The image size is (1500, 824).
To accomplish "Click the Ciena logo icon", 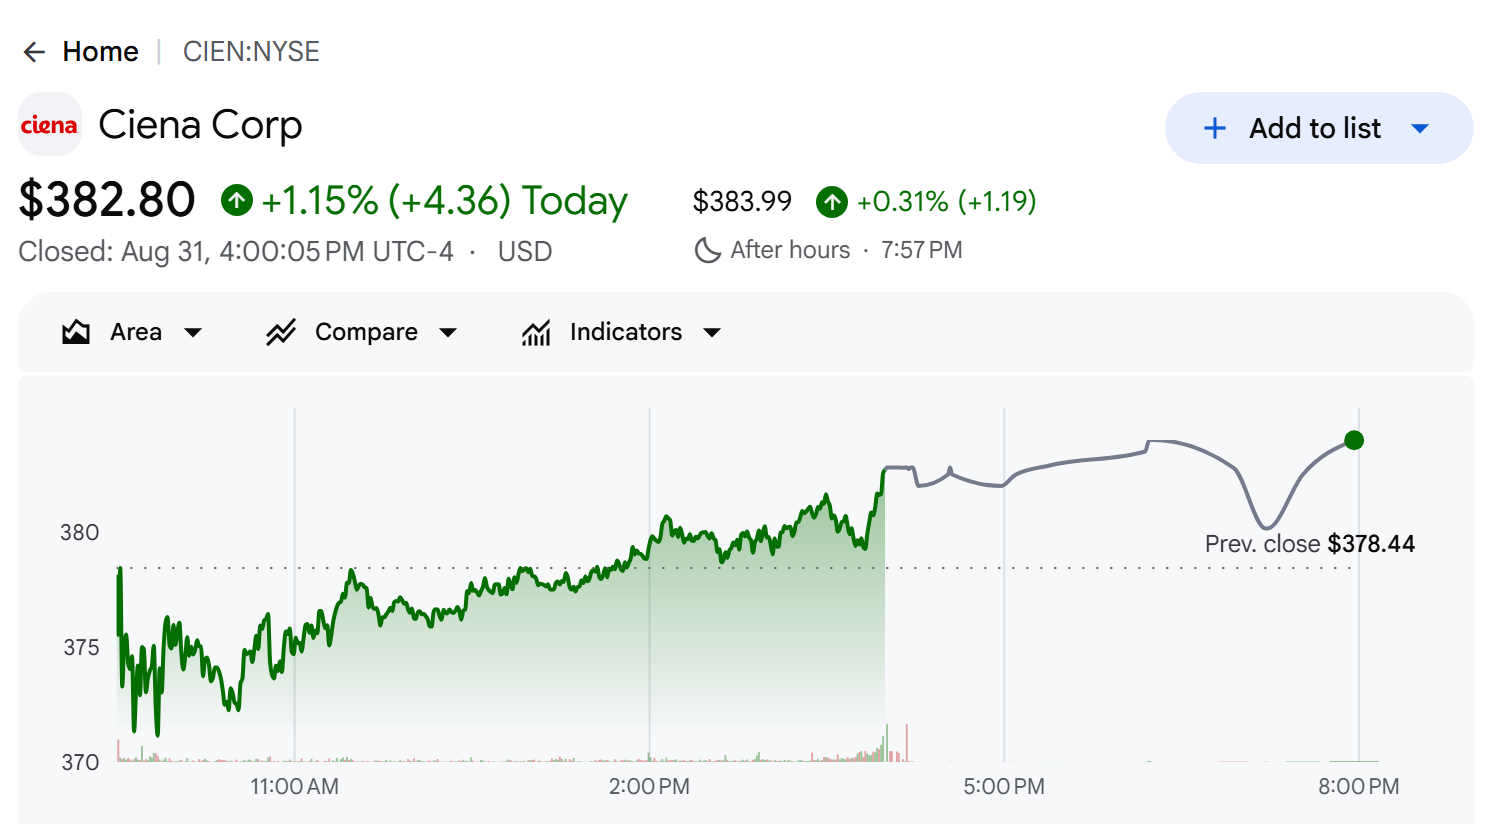I will pos(49,125).
